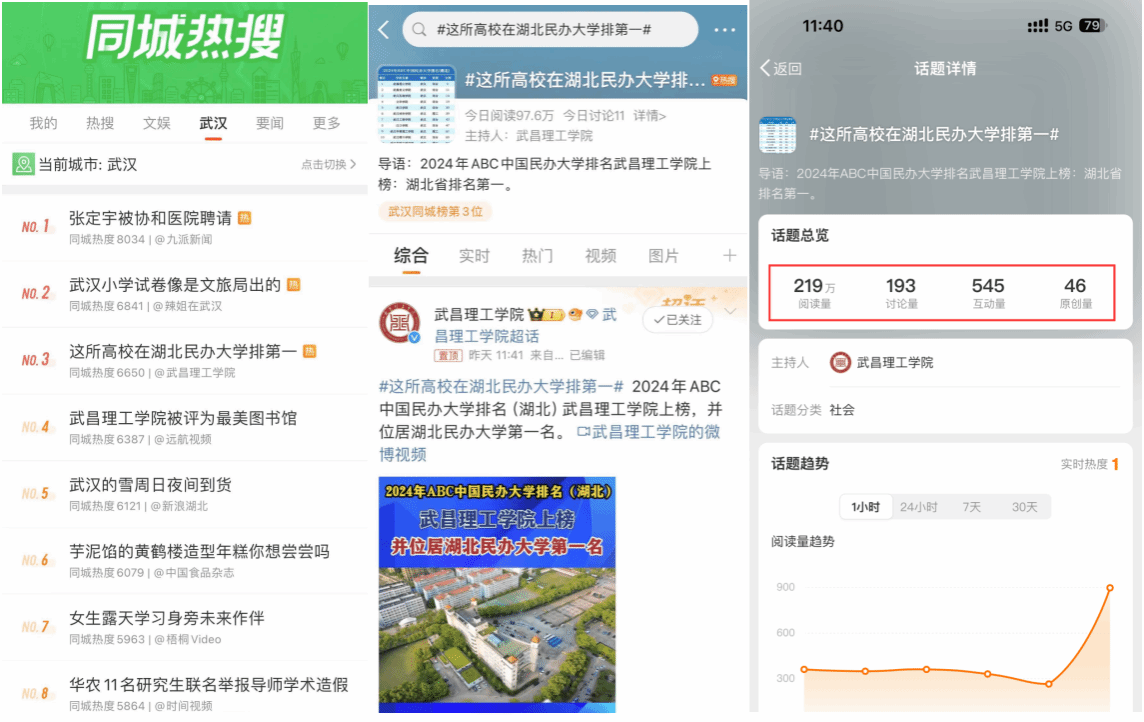Select the 7天 trend range

(x=971, y=507)
